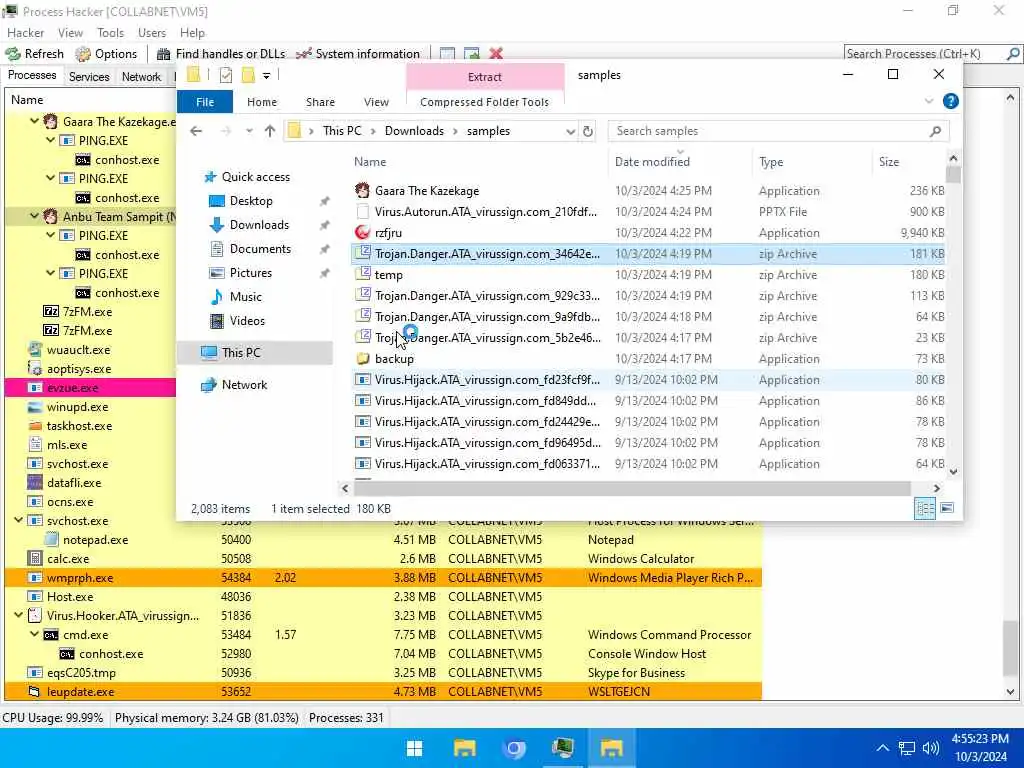
Task: Select the wmprph.exe process row
Action: (383, 577)
